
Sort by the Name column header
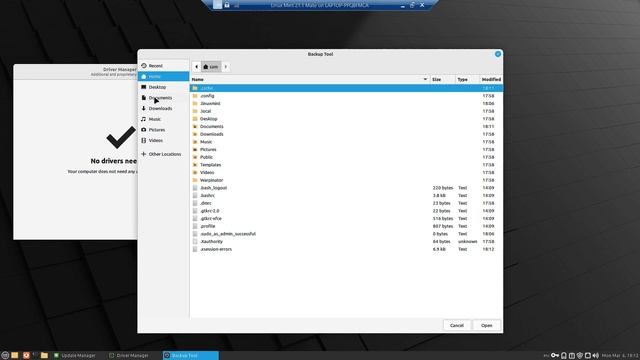pyautogui.click(x=310, y=79)
